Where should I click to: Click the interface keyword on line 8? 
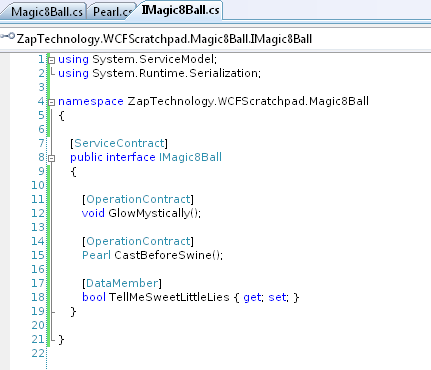(131, 157)
